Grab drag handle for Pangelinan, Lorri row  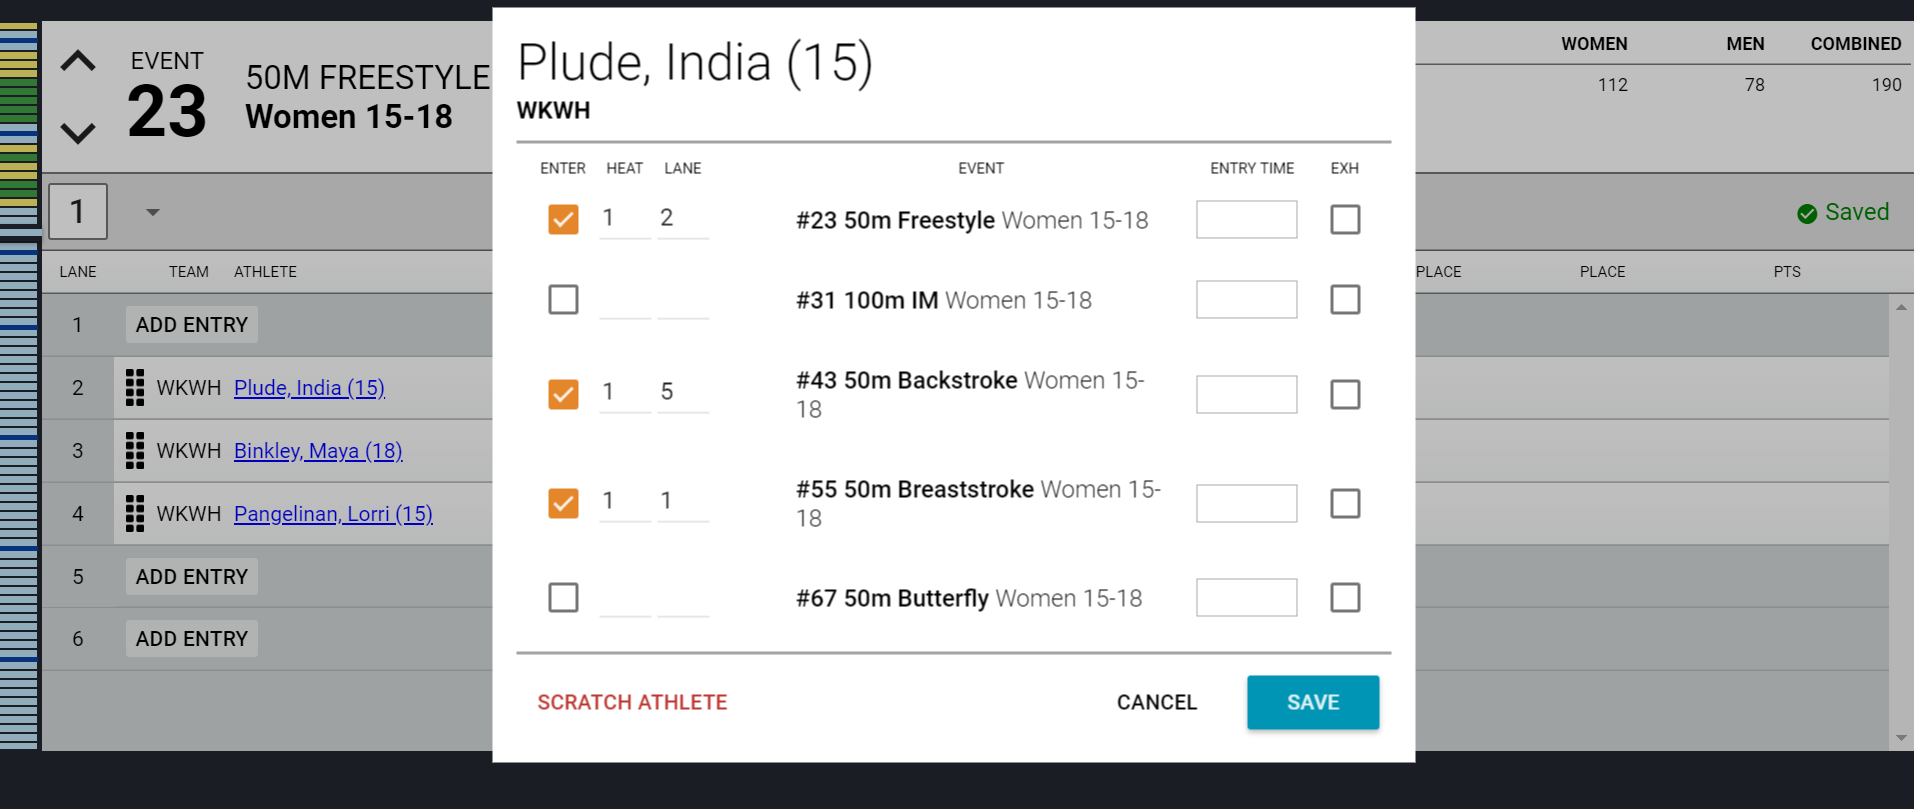135,514
